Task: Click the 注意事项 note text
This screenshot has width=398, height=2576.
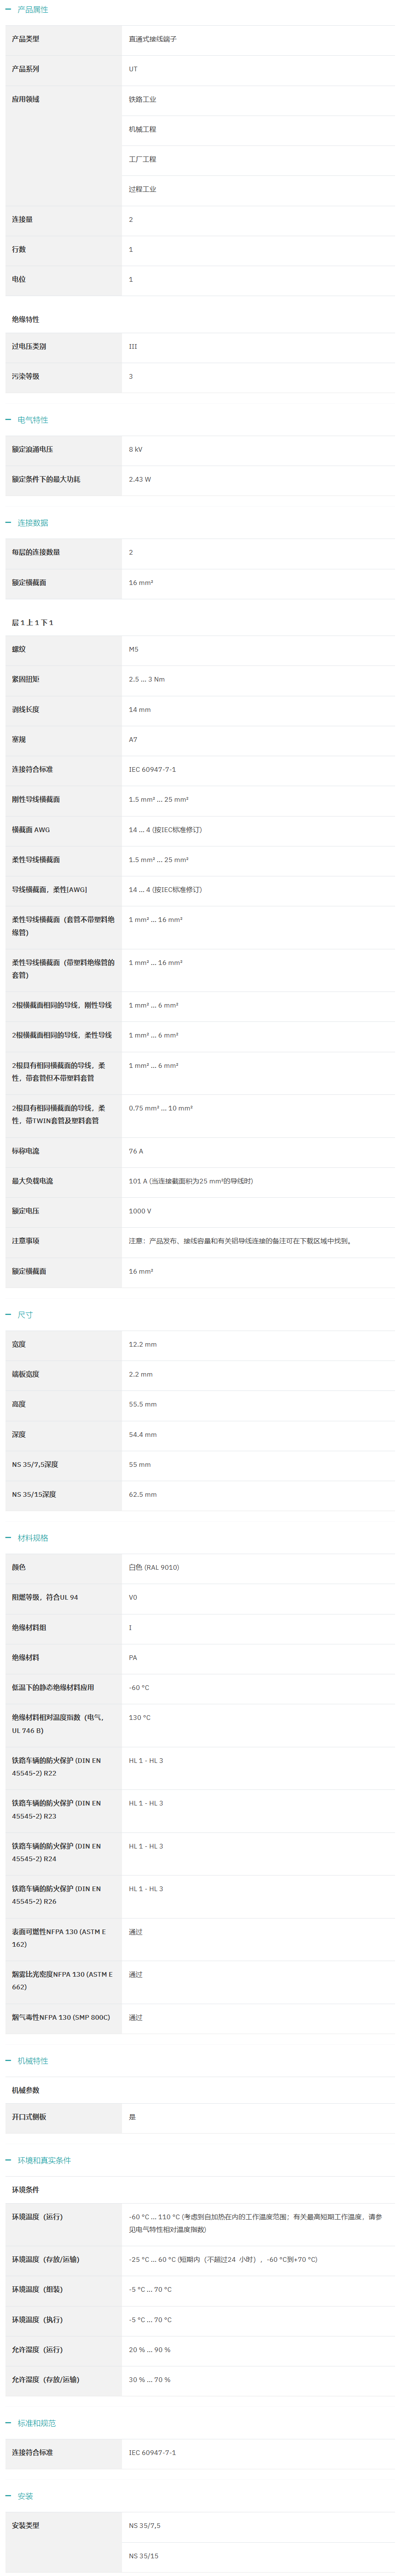Action: [240, 1241]
